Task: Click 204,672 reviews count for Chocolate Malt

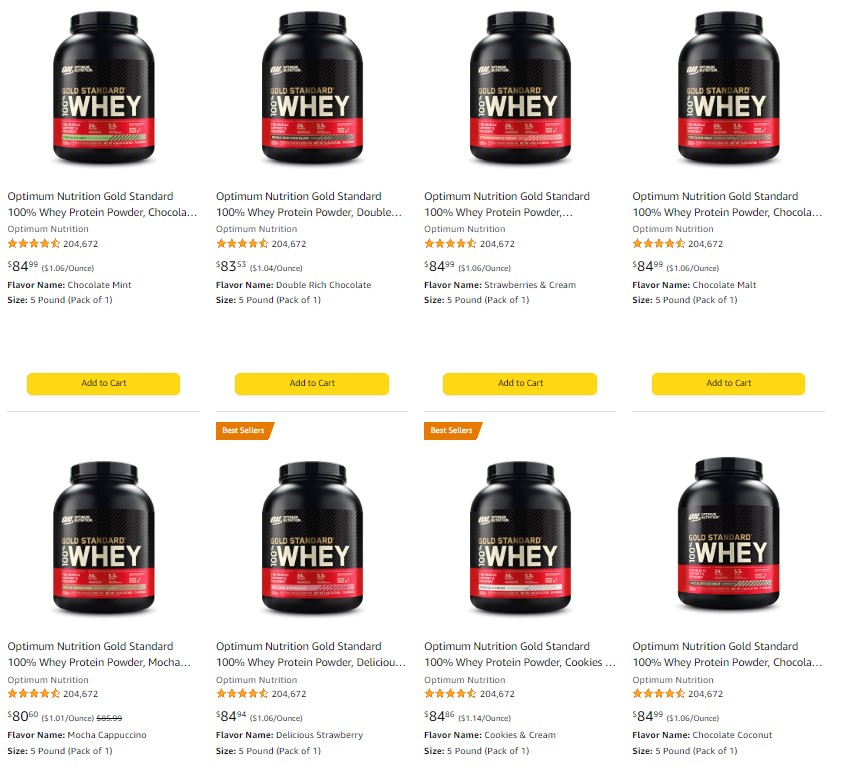Action: click(x=706, y=244)
